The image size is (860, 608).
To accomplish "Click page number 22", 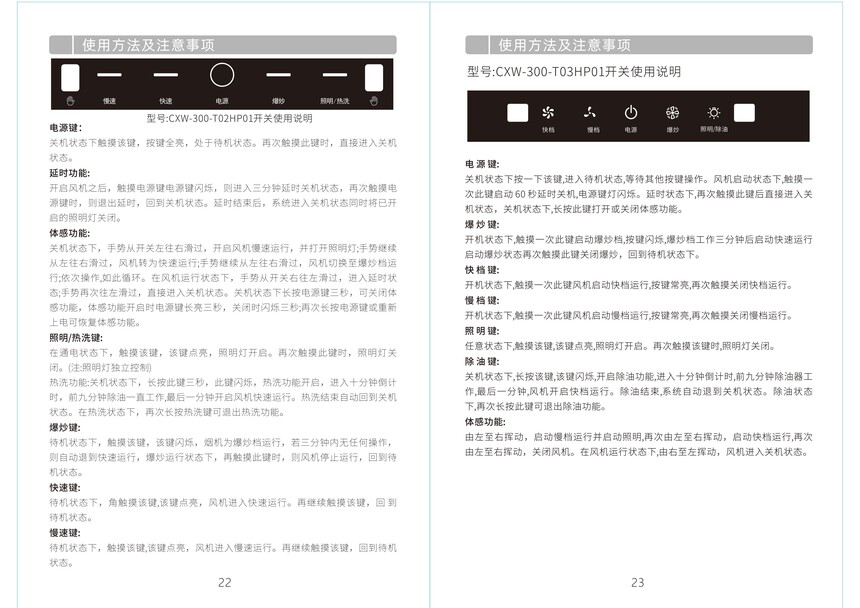I will click(225, 583).
